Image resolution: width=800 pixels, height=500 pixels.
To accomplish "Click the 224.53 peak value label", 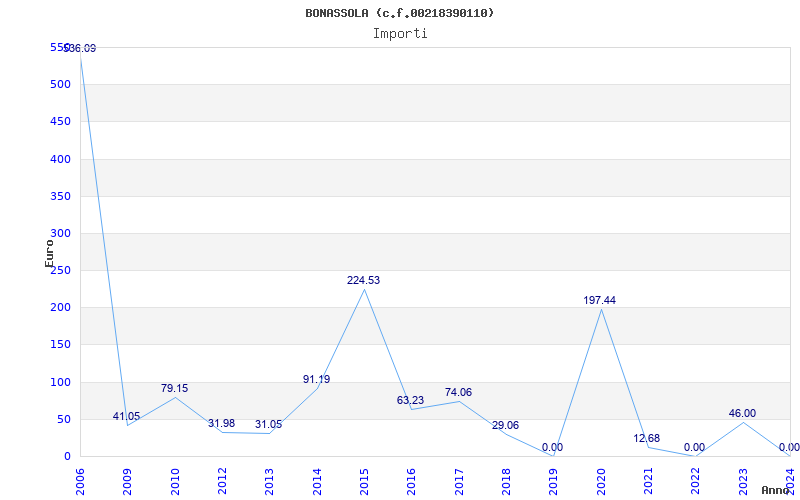I will coord(363,281).
